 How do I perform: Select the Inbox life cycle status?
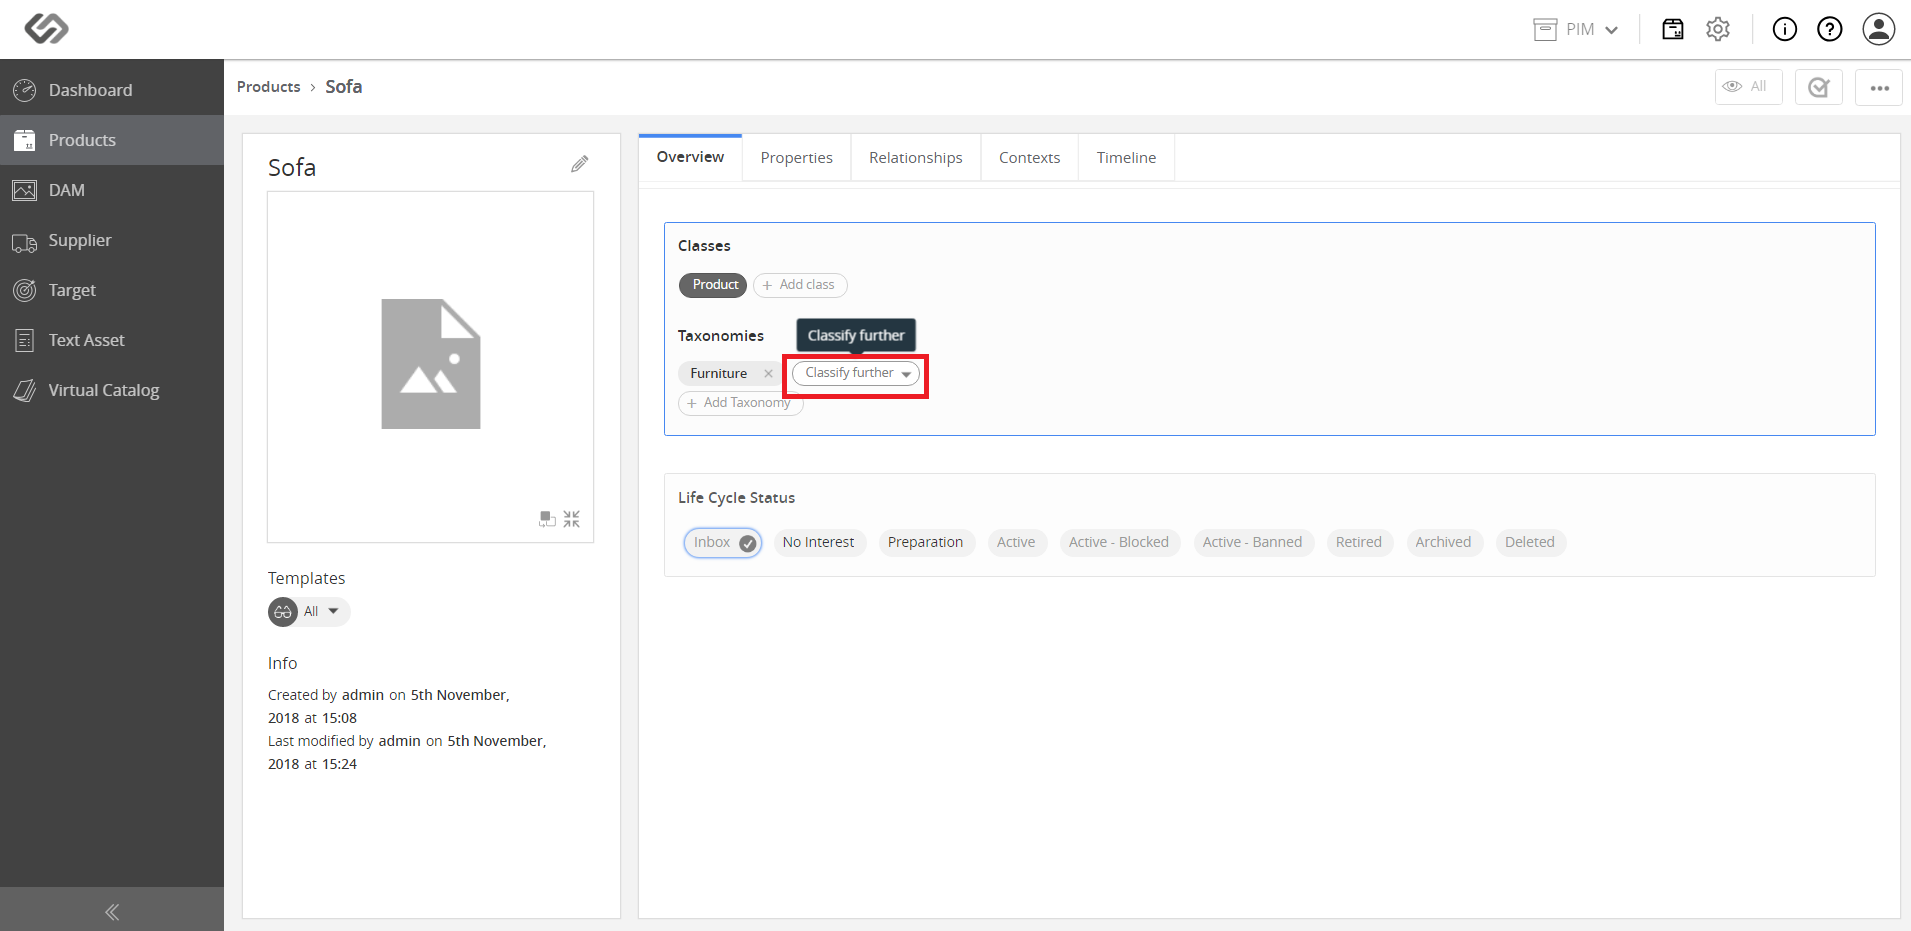tap(723, 542)
